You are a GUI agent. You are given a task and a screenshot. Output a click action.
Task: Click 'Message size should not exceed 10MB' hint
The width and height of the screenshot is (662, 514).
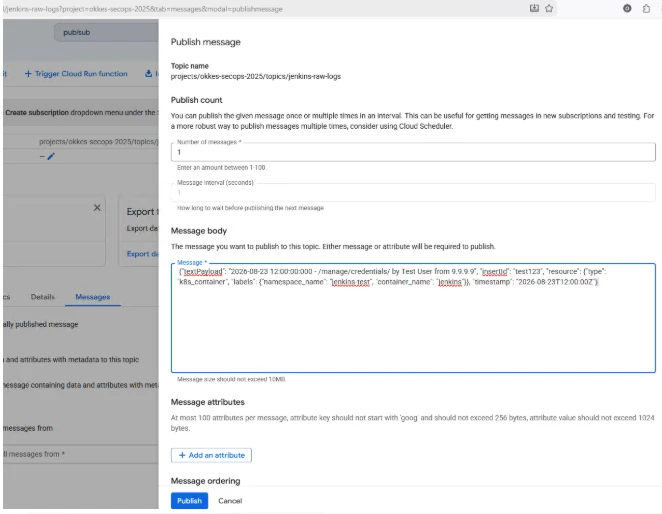pos(231,379)
